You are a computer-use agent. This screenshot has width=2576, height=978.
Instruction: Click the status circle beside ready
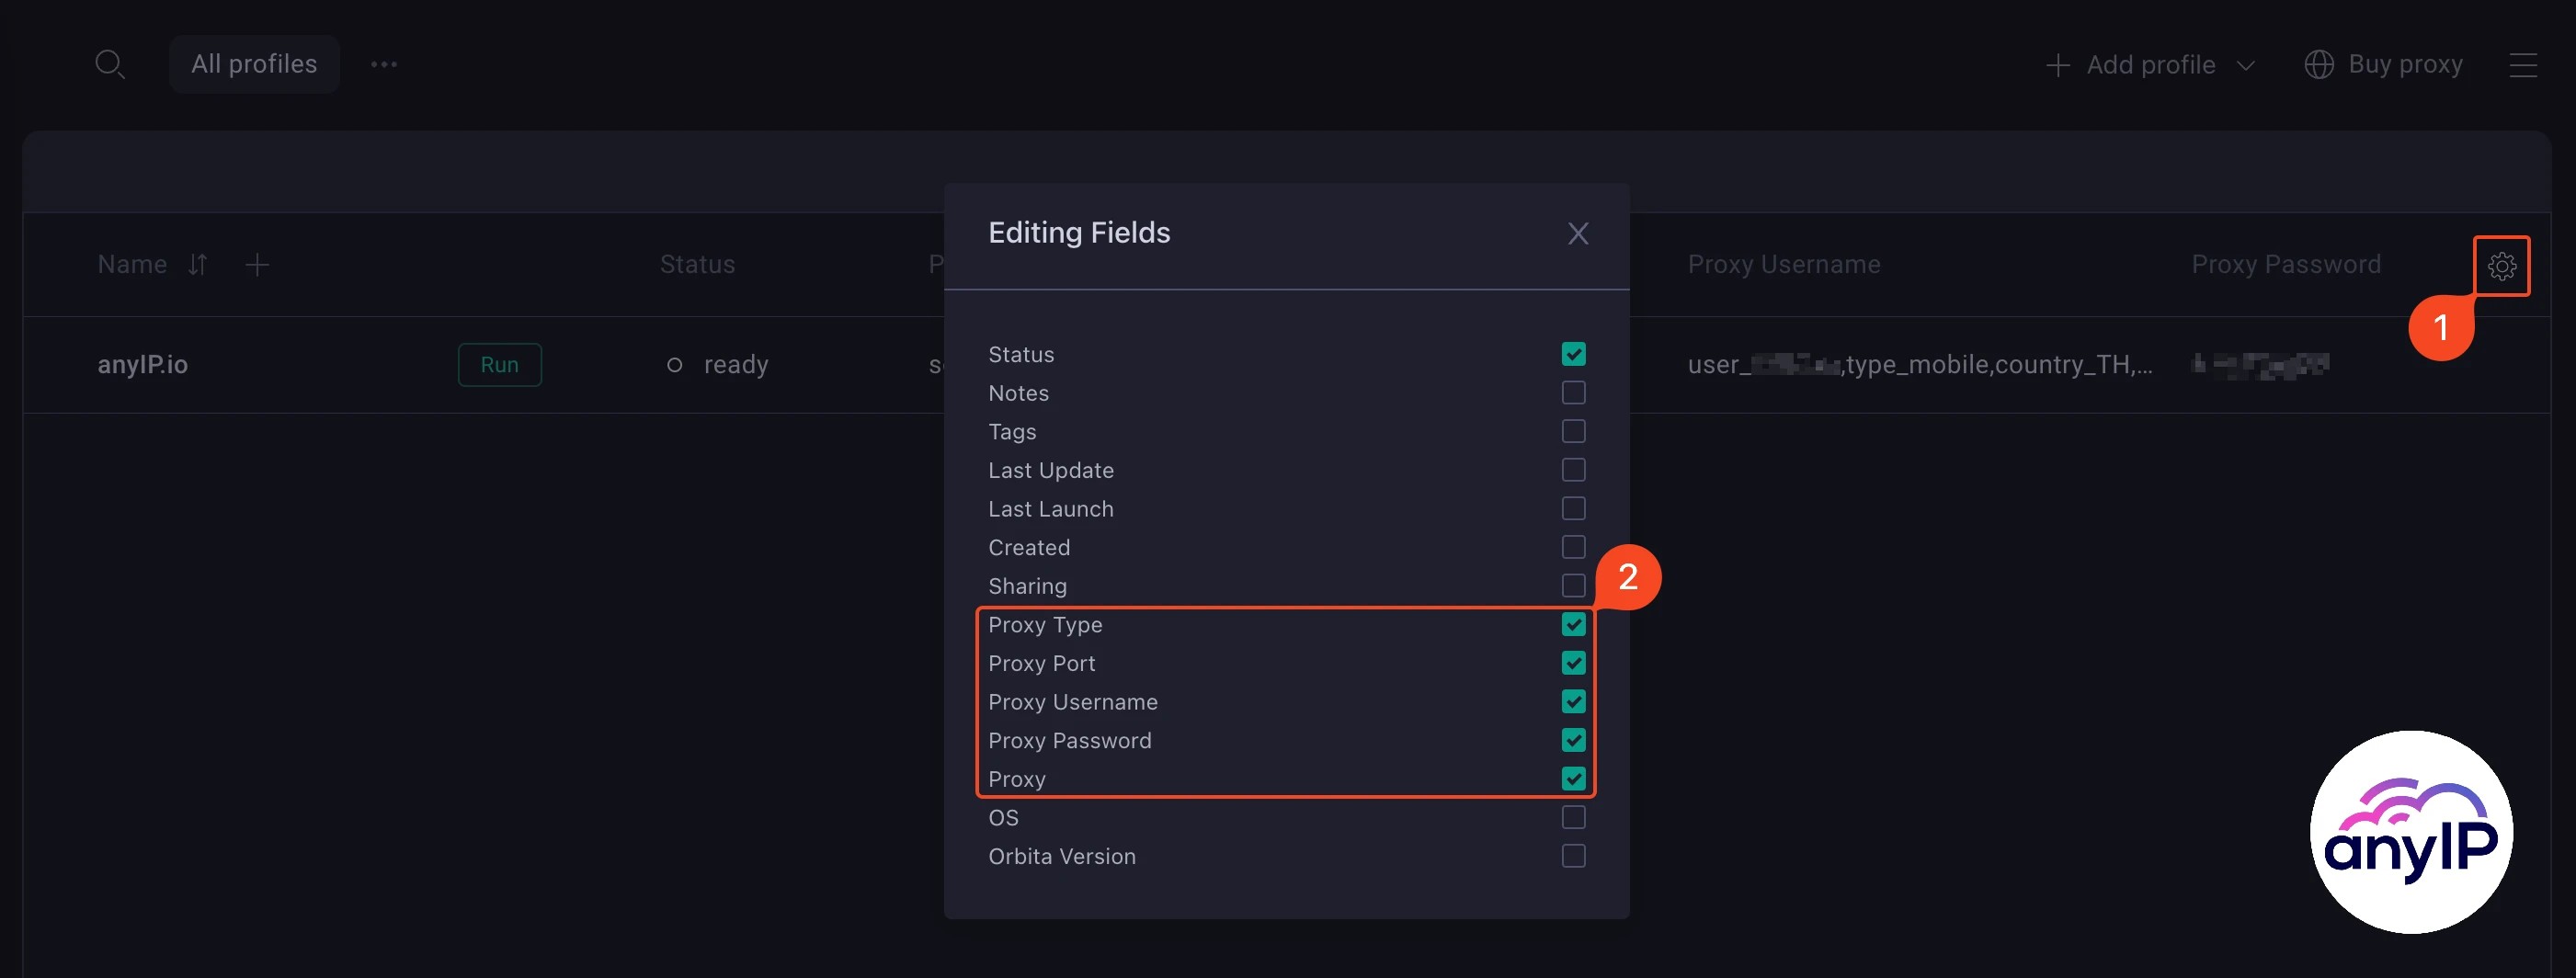click(x=676, y=364)
